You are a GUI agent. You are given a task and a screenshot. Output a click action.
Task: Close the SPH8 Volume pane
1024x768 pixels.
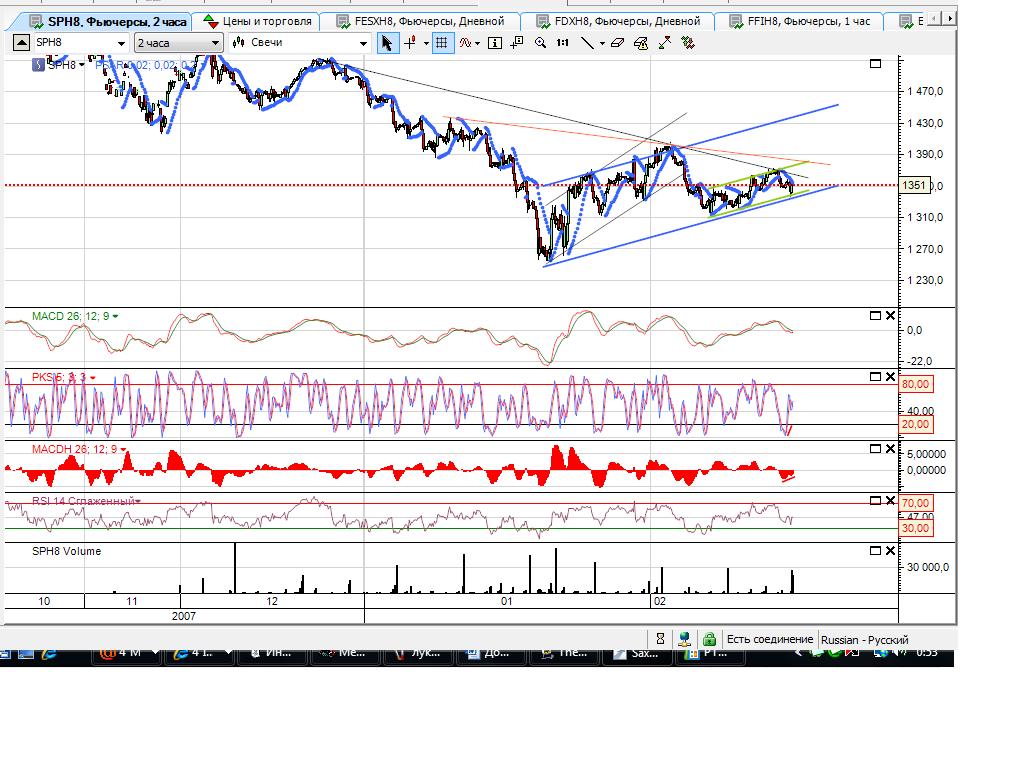890,551
